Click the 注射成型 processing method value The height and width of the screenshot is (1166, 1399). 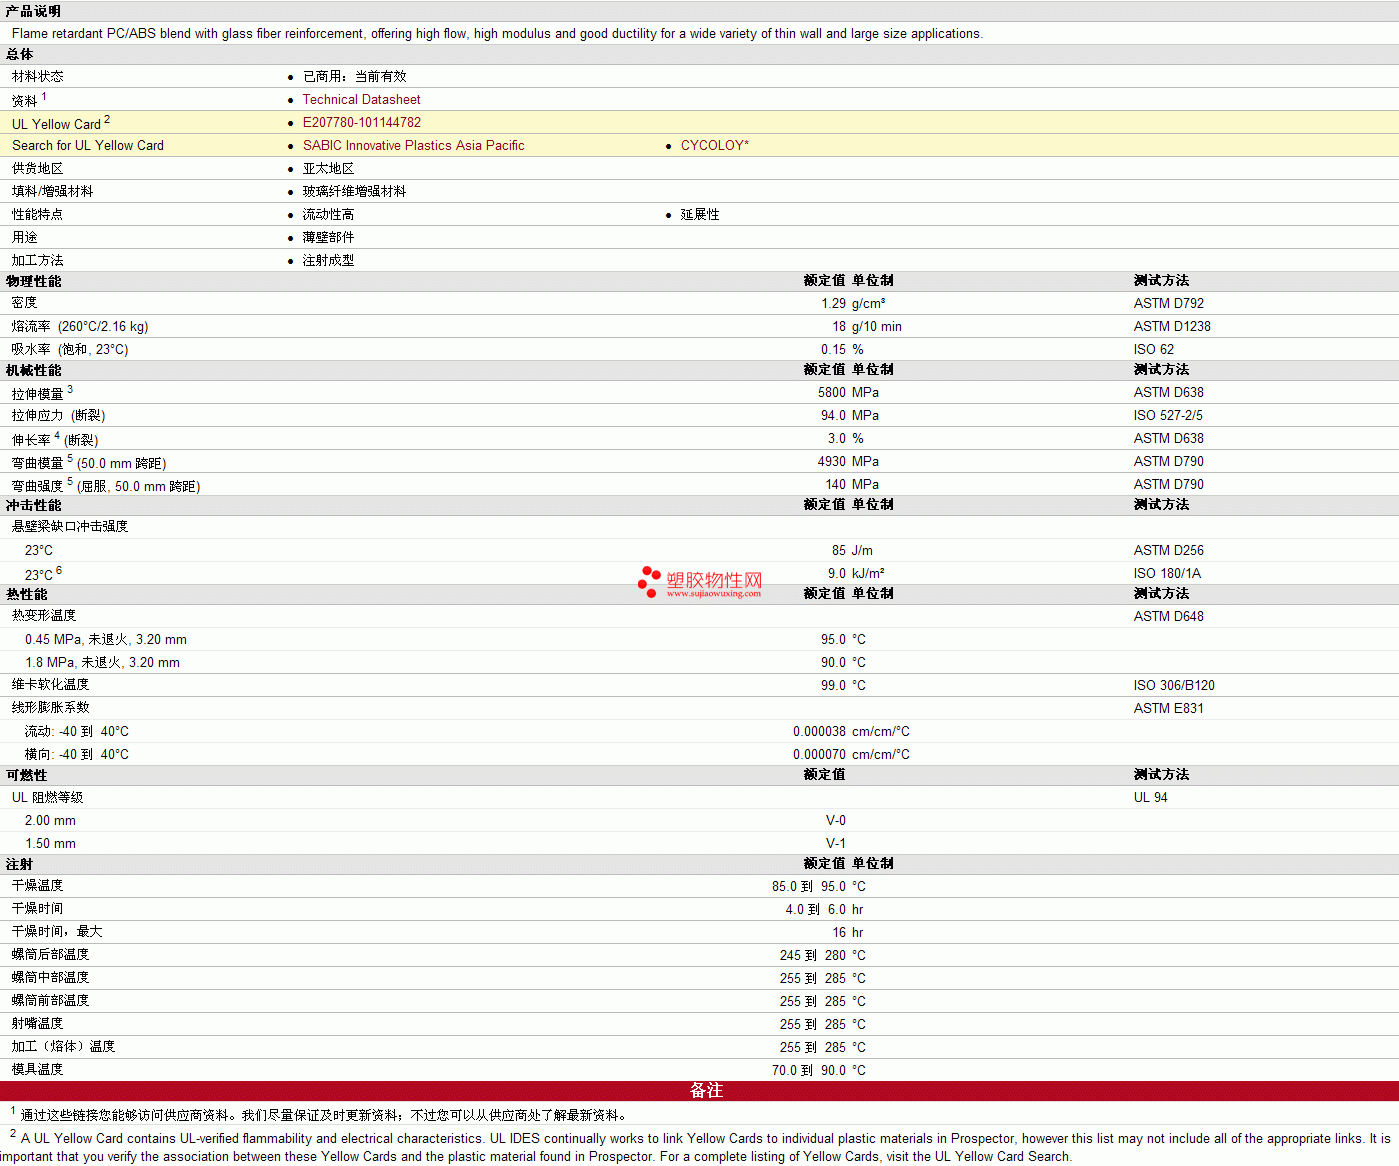(x=329, y=260)
